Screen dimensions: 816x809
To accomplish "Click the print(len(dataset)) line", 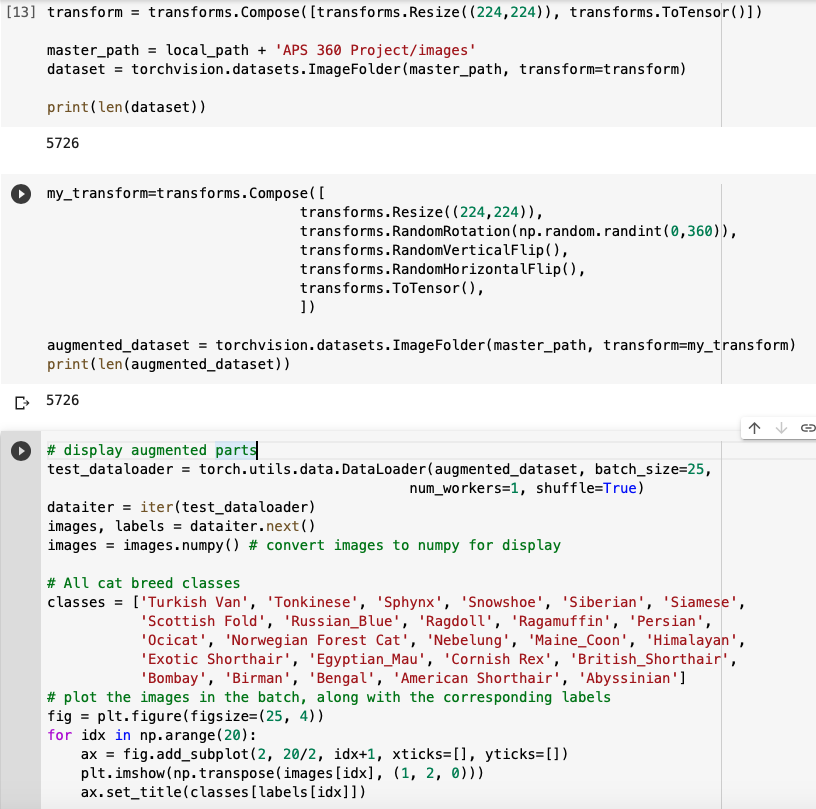I will tap(126, 107).
